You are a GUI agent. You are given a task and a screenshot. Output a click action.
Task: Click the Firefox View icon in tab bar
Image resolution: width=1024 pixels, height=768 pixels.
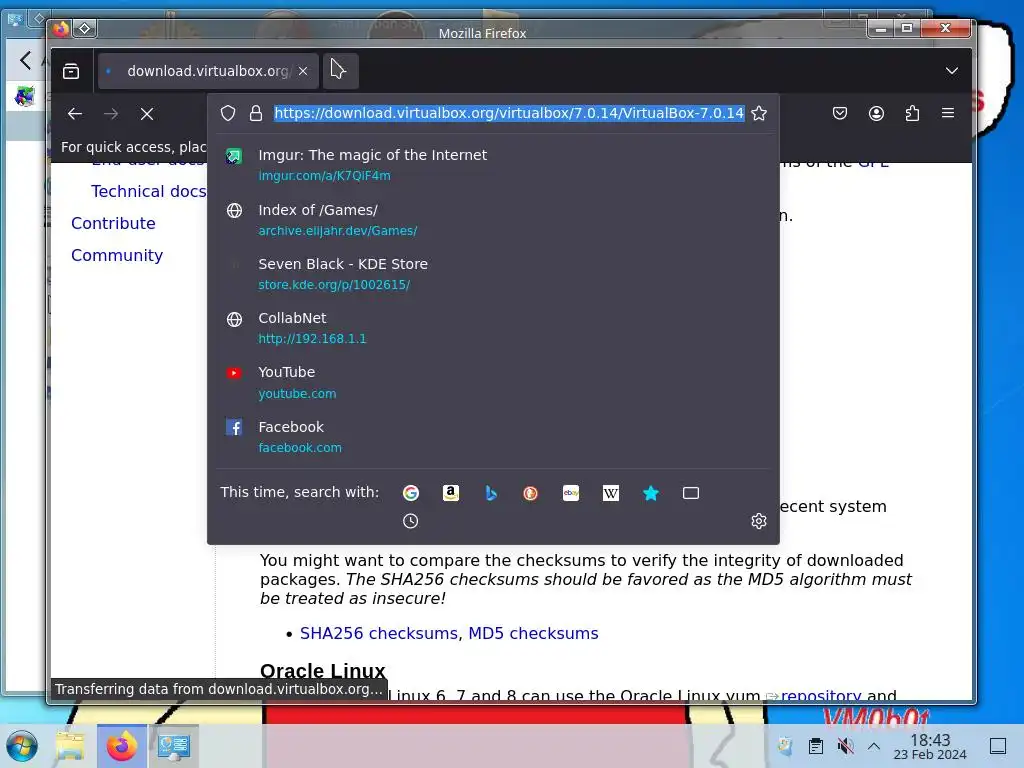[71, 71]
